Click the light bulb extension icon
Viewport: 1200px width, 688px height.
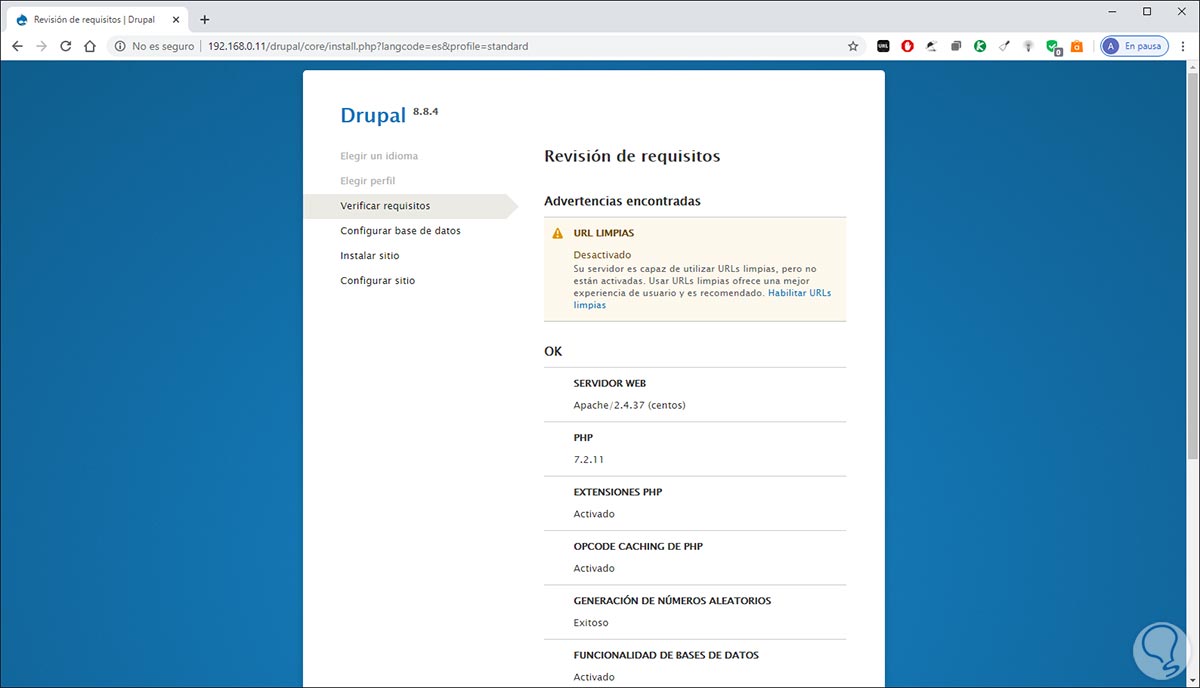point(1028,46)
